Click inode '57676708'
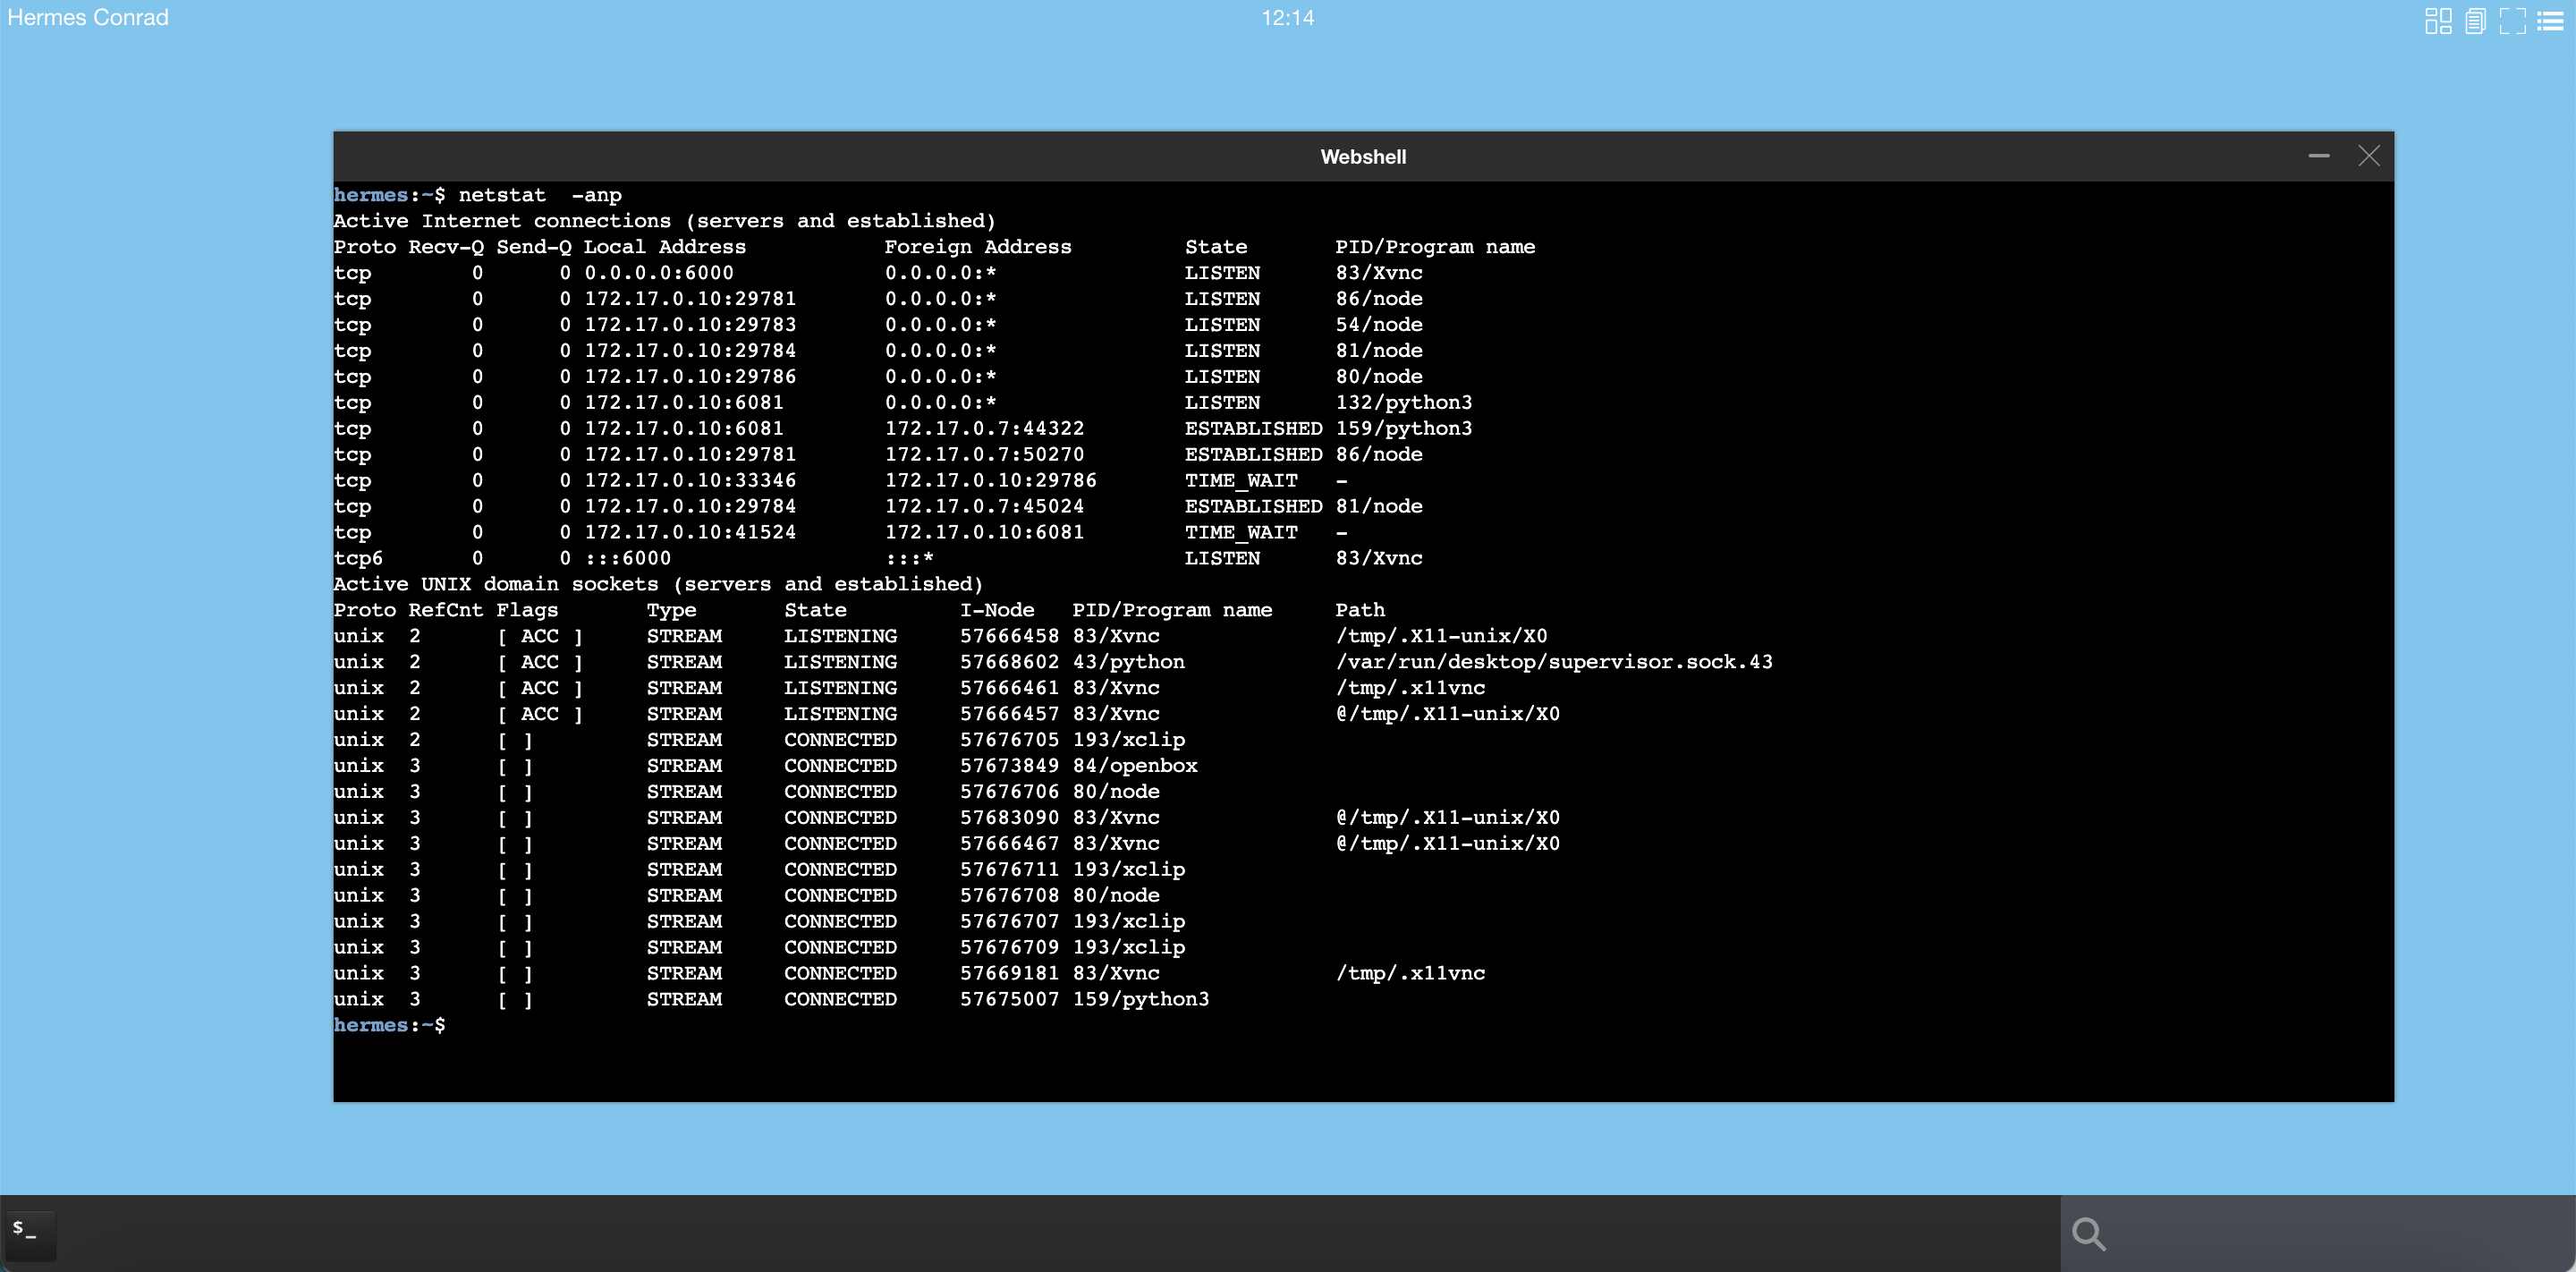The height and width of the screenshot is (1272, 2576). 1009,897
